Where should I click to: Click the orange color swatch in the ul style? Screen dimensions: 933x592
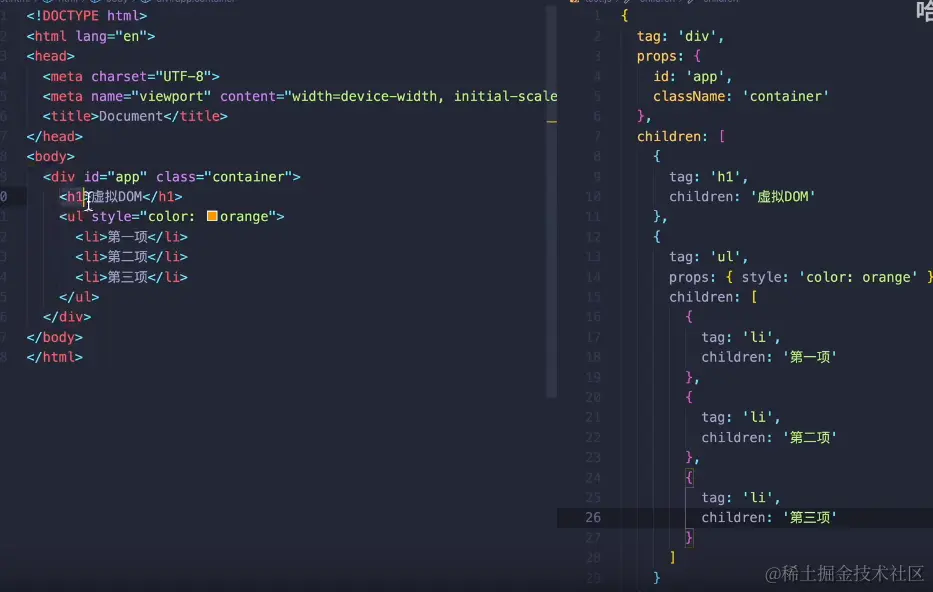pyautogui.click(x=212, y=216)
